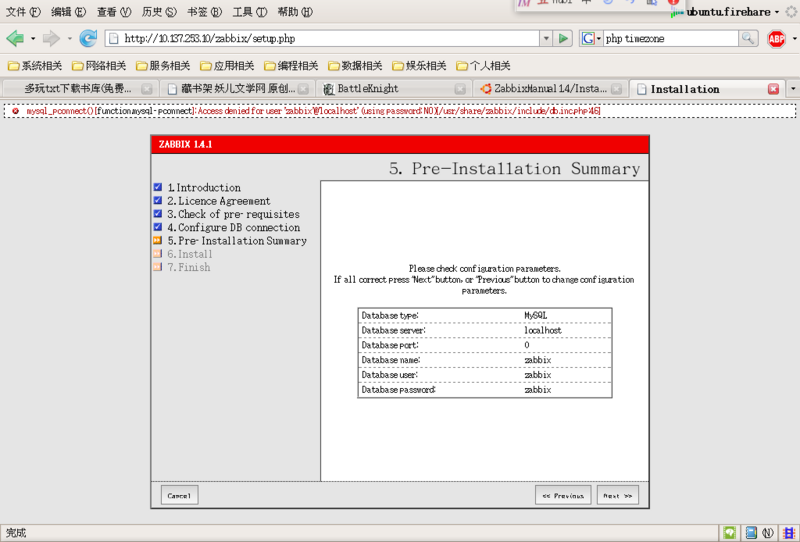Open the 工具(T) menu
Image resolution: width=800 pixels, height=542 pixels.
[x=249, y=12]
